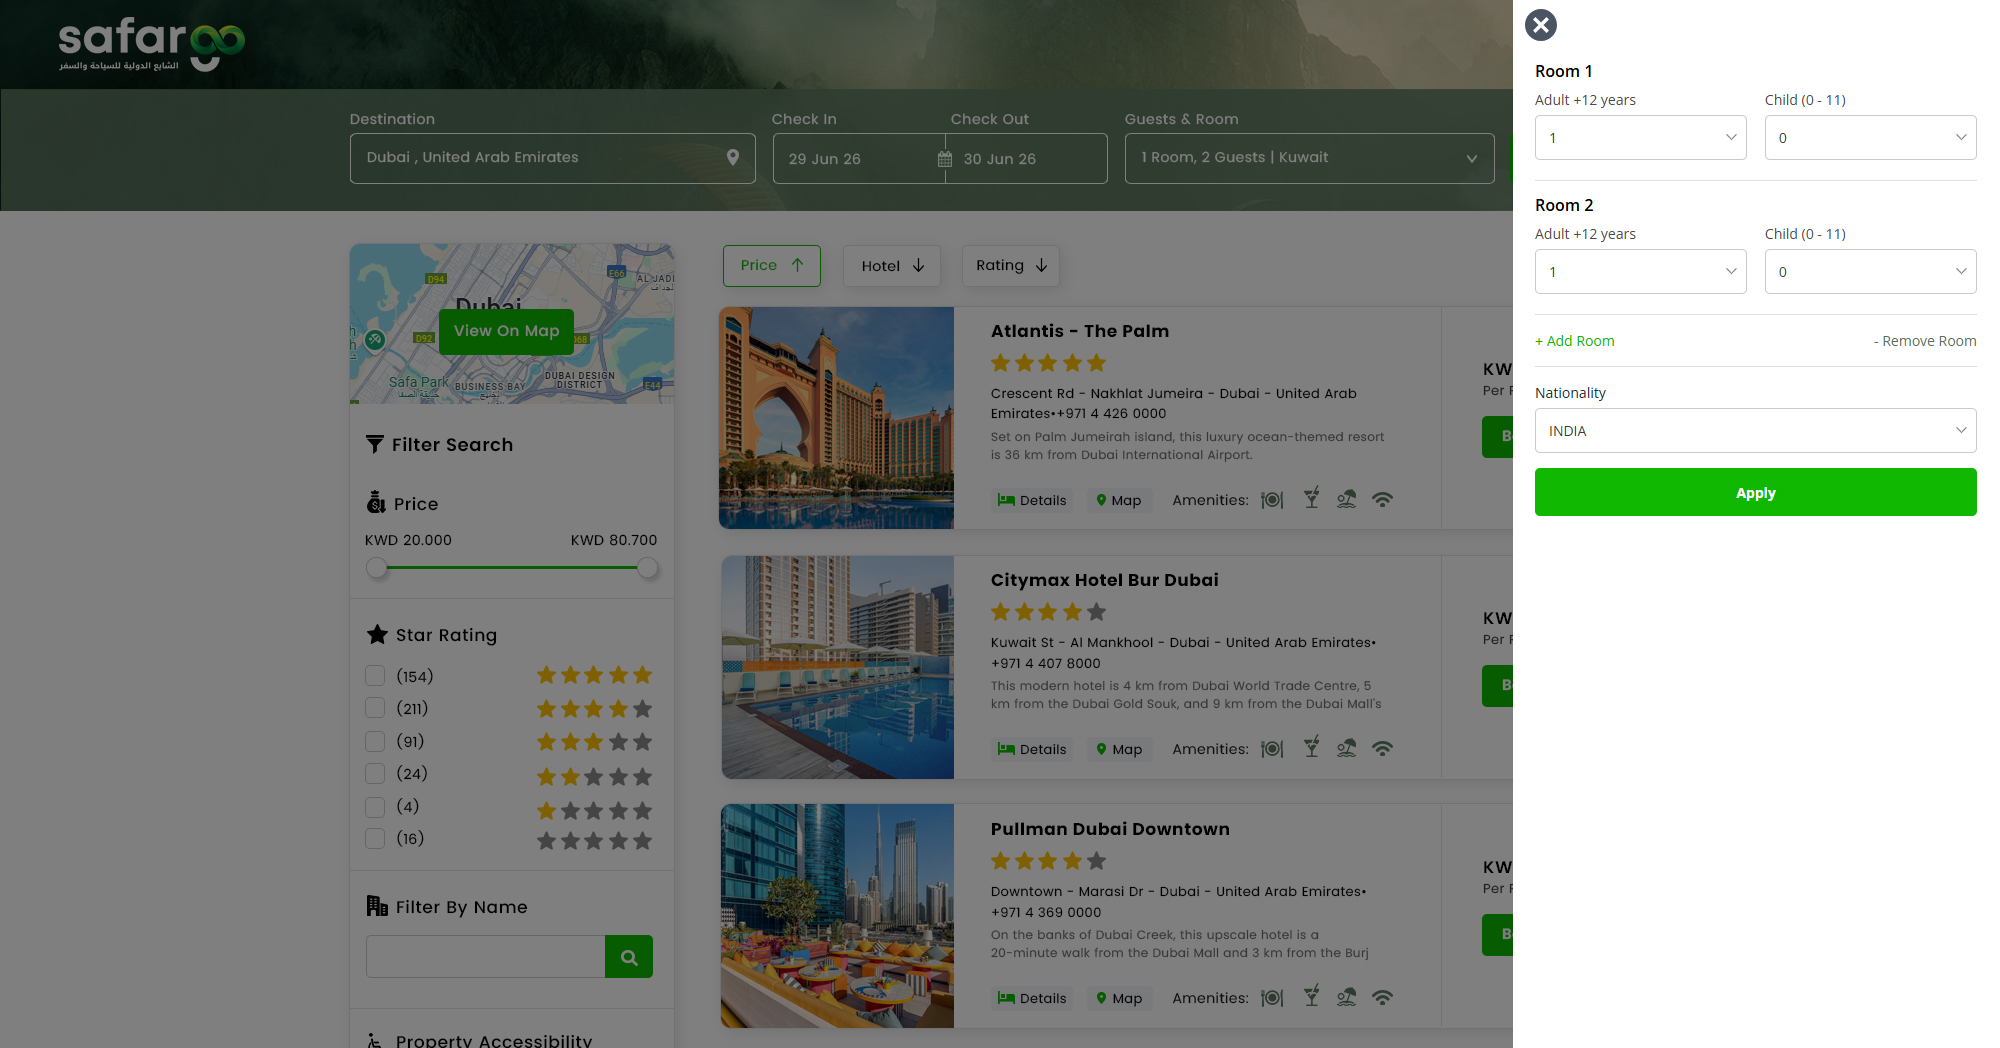Click the beach amenity icon for Pullman Dubai
The image size is (2000, 1048).
point(1346,997)
